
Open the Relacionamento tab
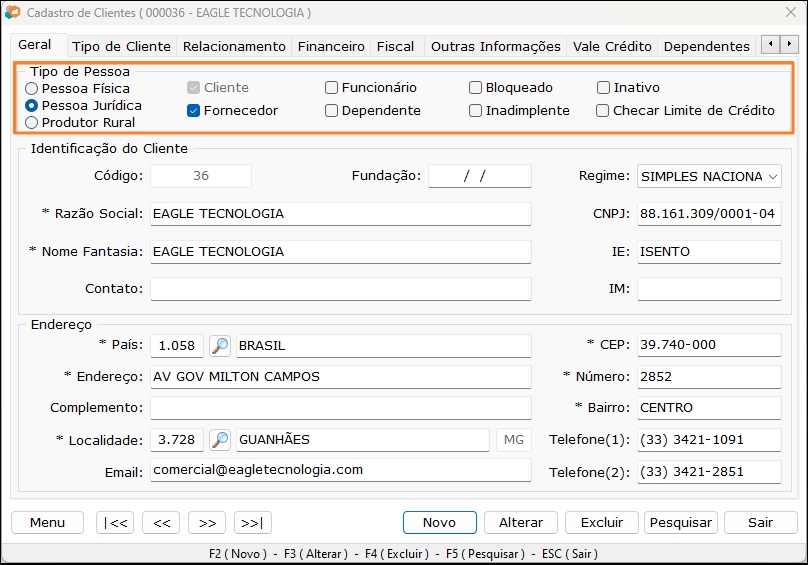(234, 46)
